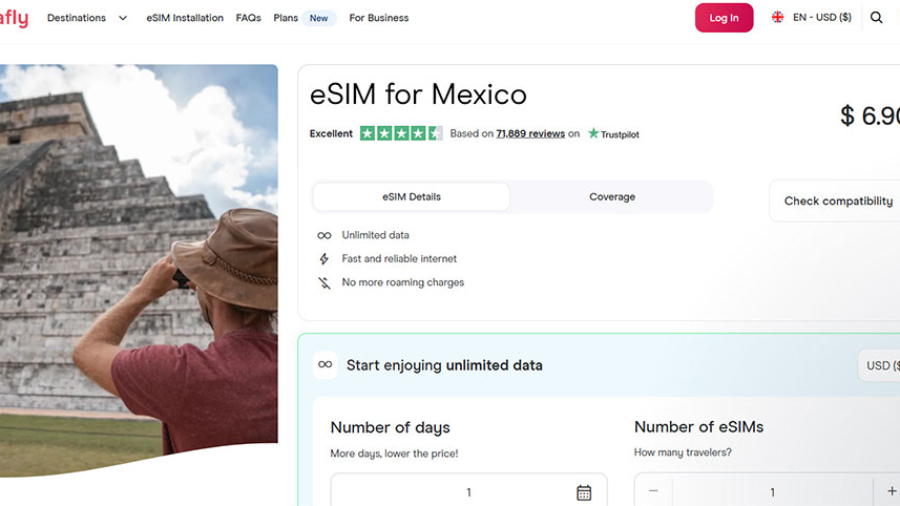Open For Business page
Screen dimensions: 900x506
click(379, 18)
